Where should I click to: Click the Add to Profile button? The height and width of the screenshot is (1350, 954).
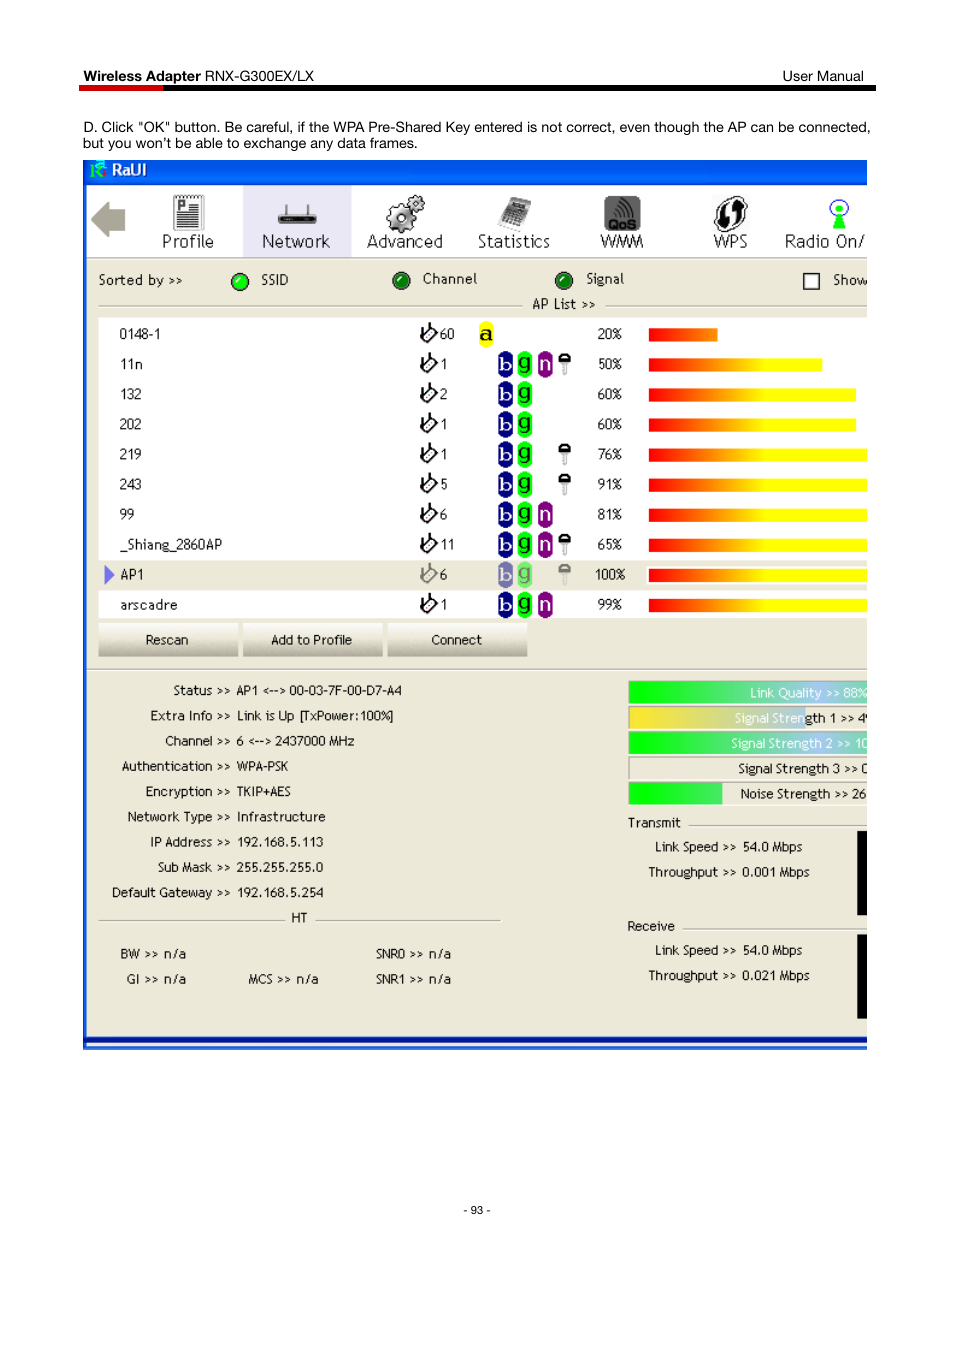point(312,640)
